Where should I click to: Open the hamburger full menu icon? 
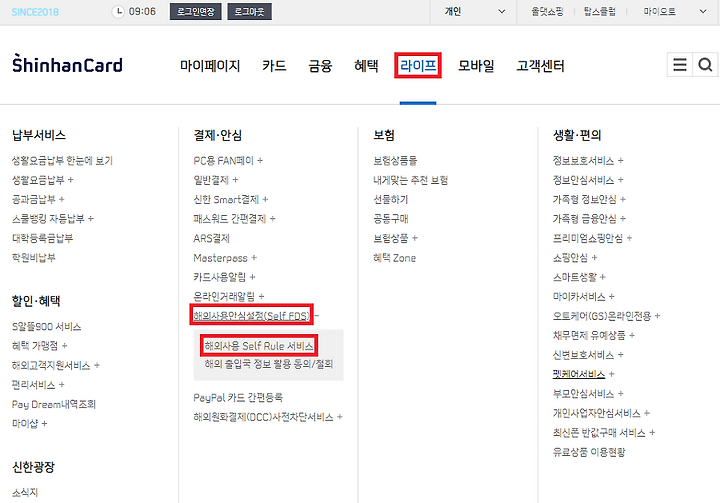[x=680, y=64]
